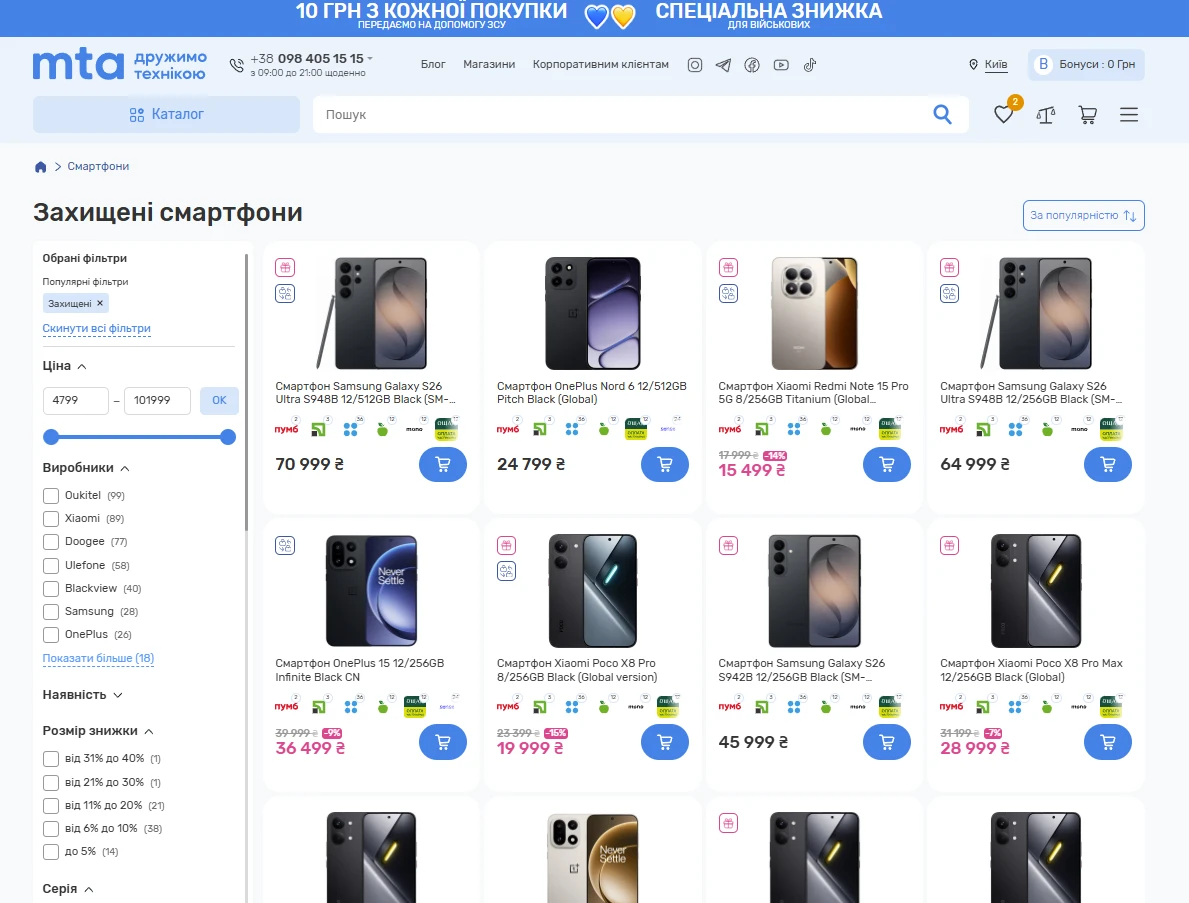Image resolution: width=1189 pixels, height=903 pixels.
Task: Open the Каталог menu button
Action: click(x=166, y=114)
